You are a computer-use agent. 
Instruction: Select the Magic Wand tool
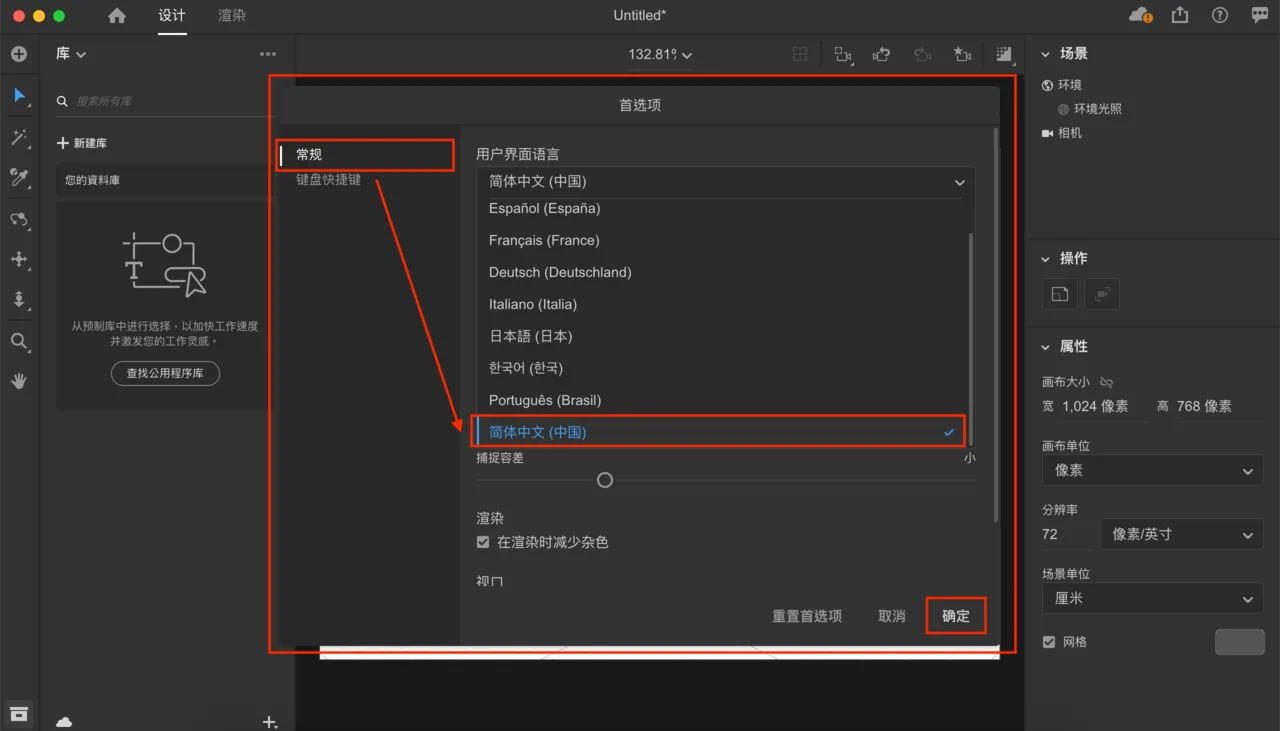(19, 137)
